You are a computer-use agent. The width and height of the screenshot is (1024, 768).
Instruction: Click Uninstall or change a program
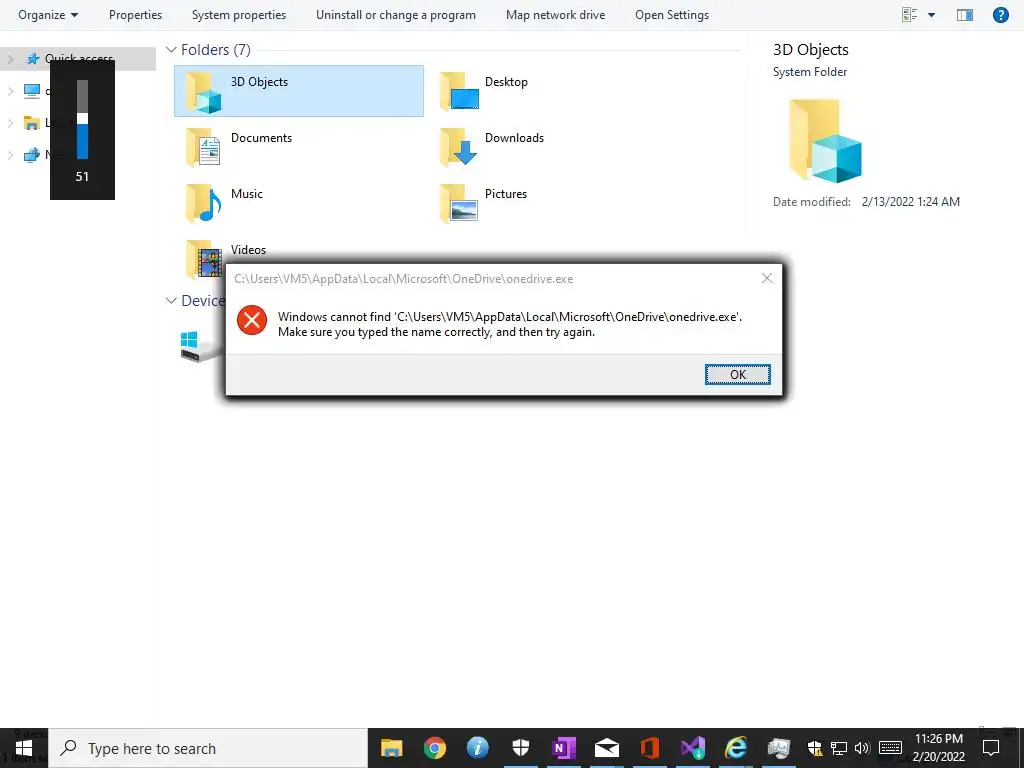(x=396, y=14)
